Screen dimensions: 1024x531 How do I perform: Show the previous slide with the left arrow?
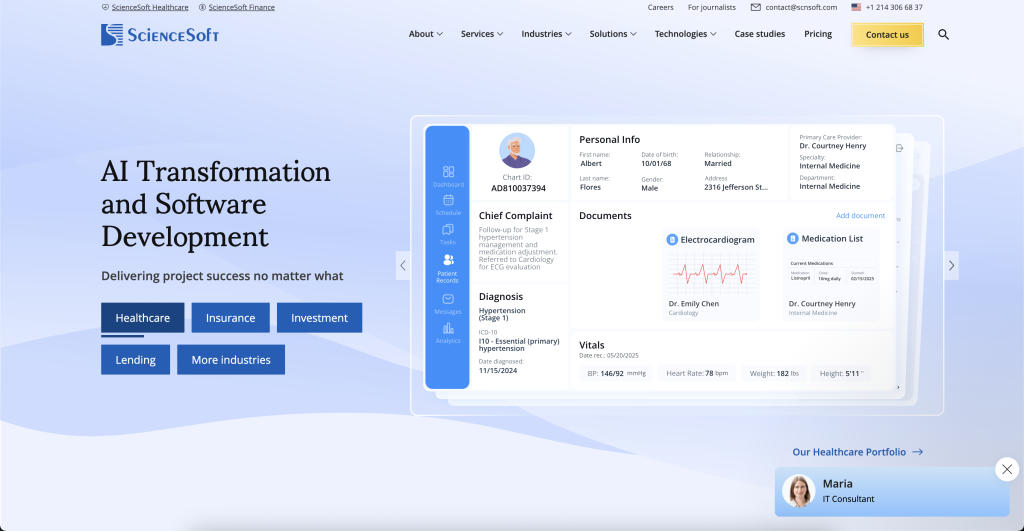click(x=403, y=265)
